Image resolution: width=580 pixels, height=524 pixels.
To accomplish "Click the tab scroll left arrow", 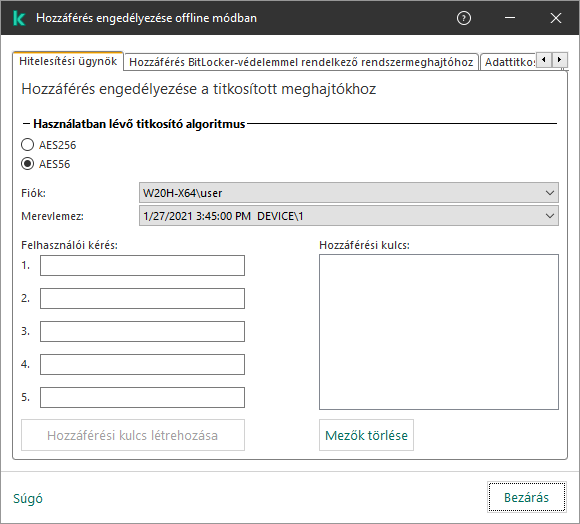I will (x=543, y=60).
